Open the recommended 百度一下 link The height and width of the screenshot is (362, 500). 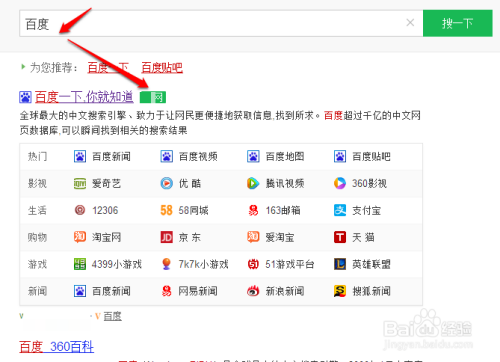[108, 68]
